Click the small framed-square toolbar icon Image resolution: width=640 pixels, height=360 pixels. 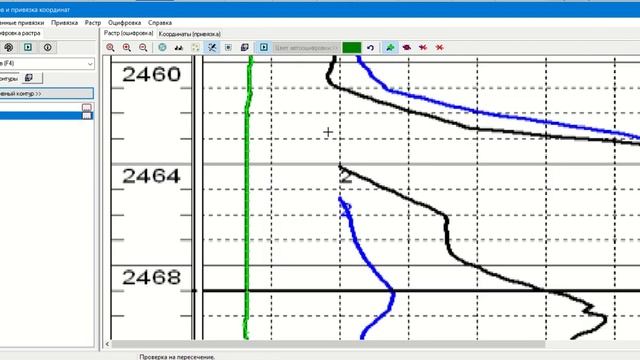[228, 47]
